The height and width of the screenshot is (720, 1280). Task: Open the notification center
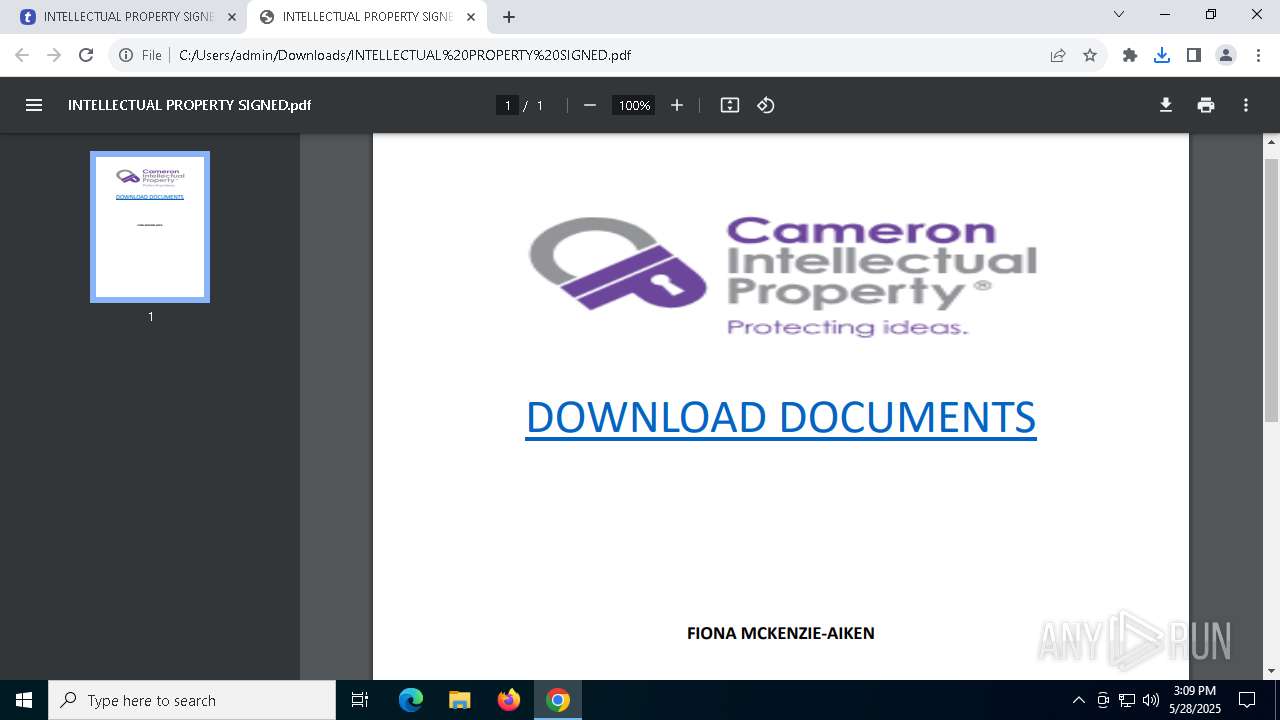click(1248, 700)
